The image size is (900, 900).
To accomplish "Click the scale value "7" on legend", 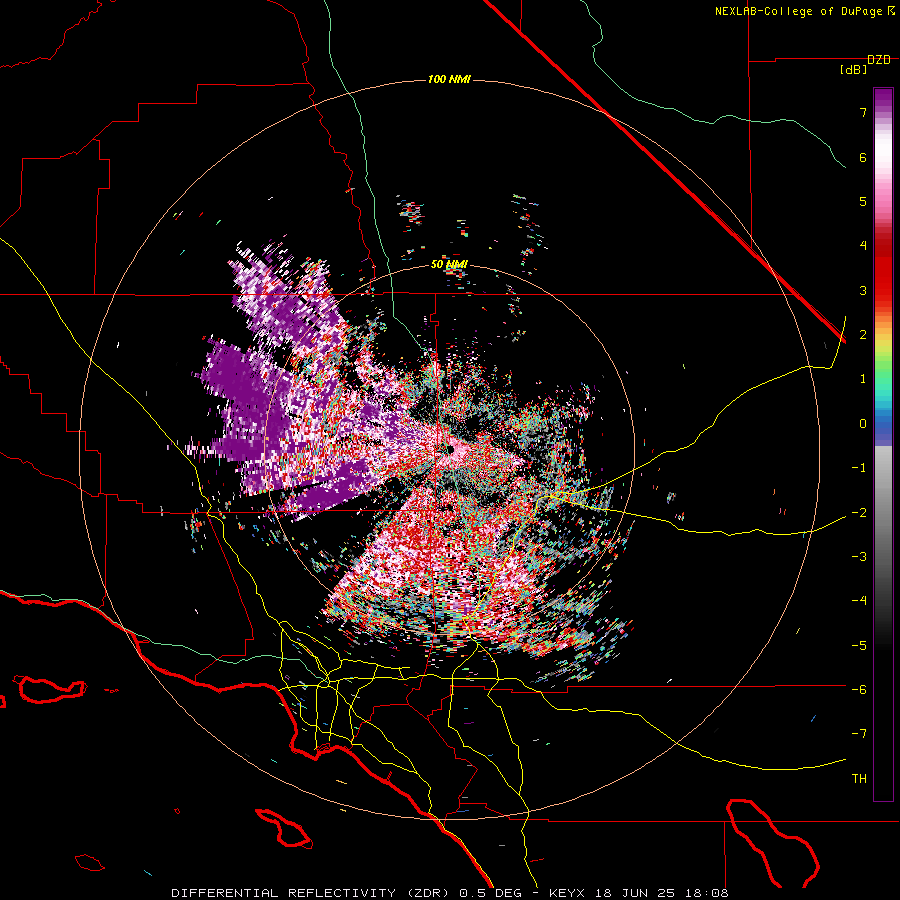I will click(863, 112).
